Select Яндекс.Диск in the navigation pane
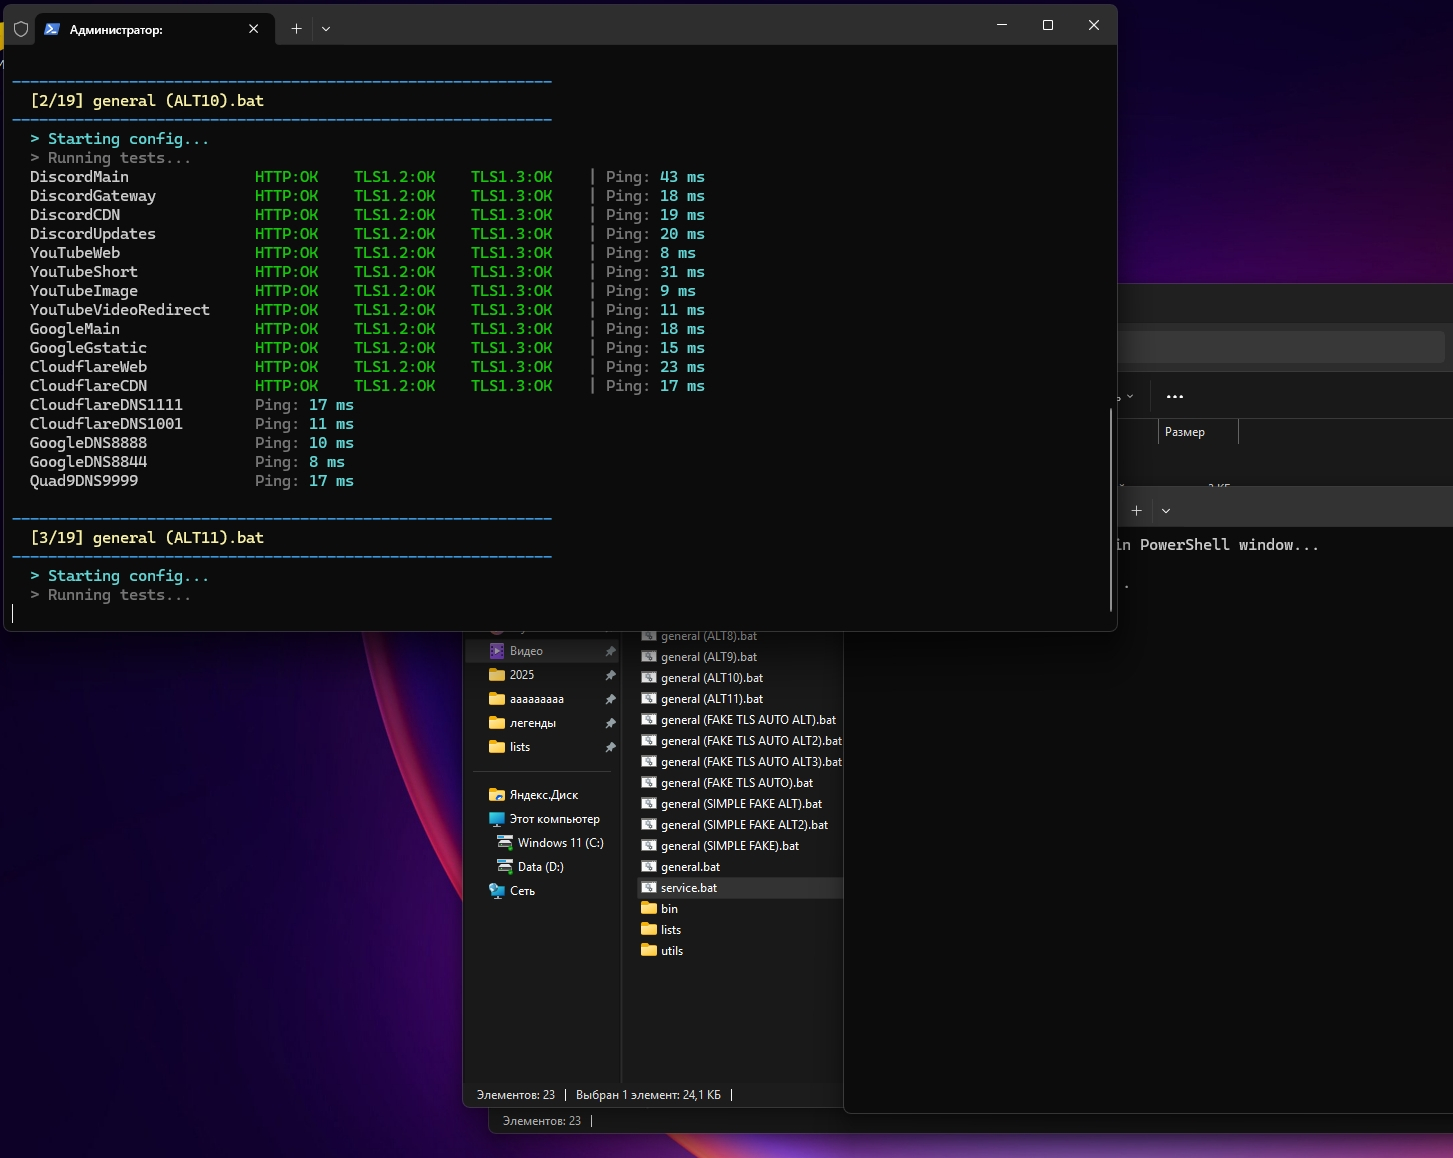Image resolution: width=1453 pixels, height=1158 pixels. click(543, 795)
